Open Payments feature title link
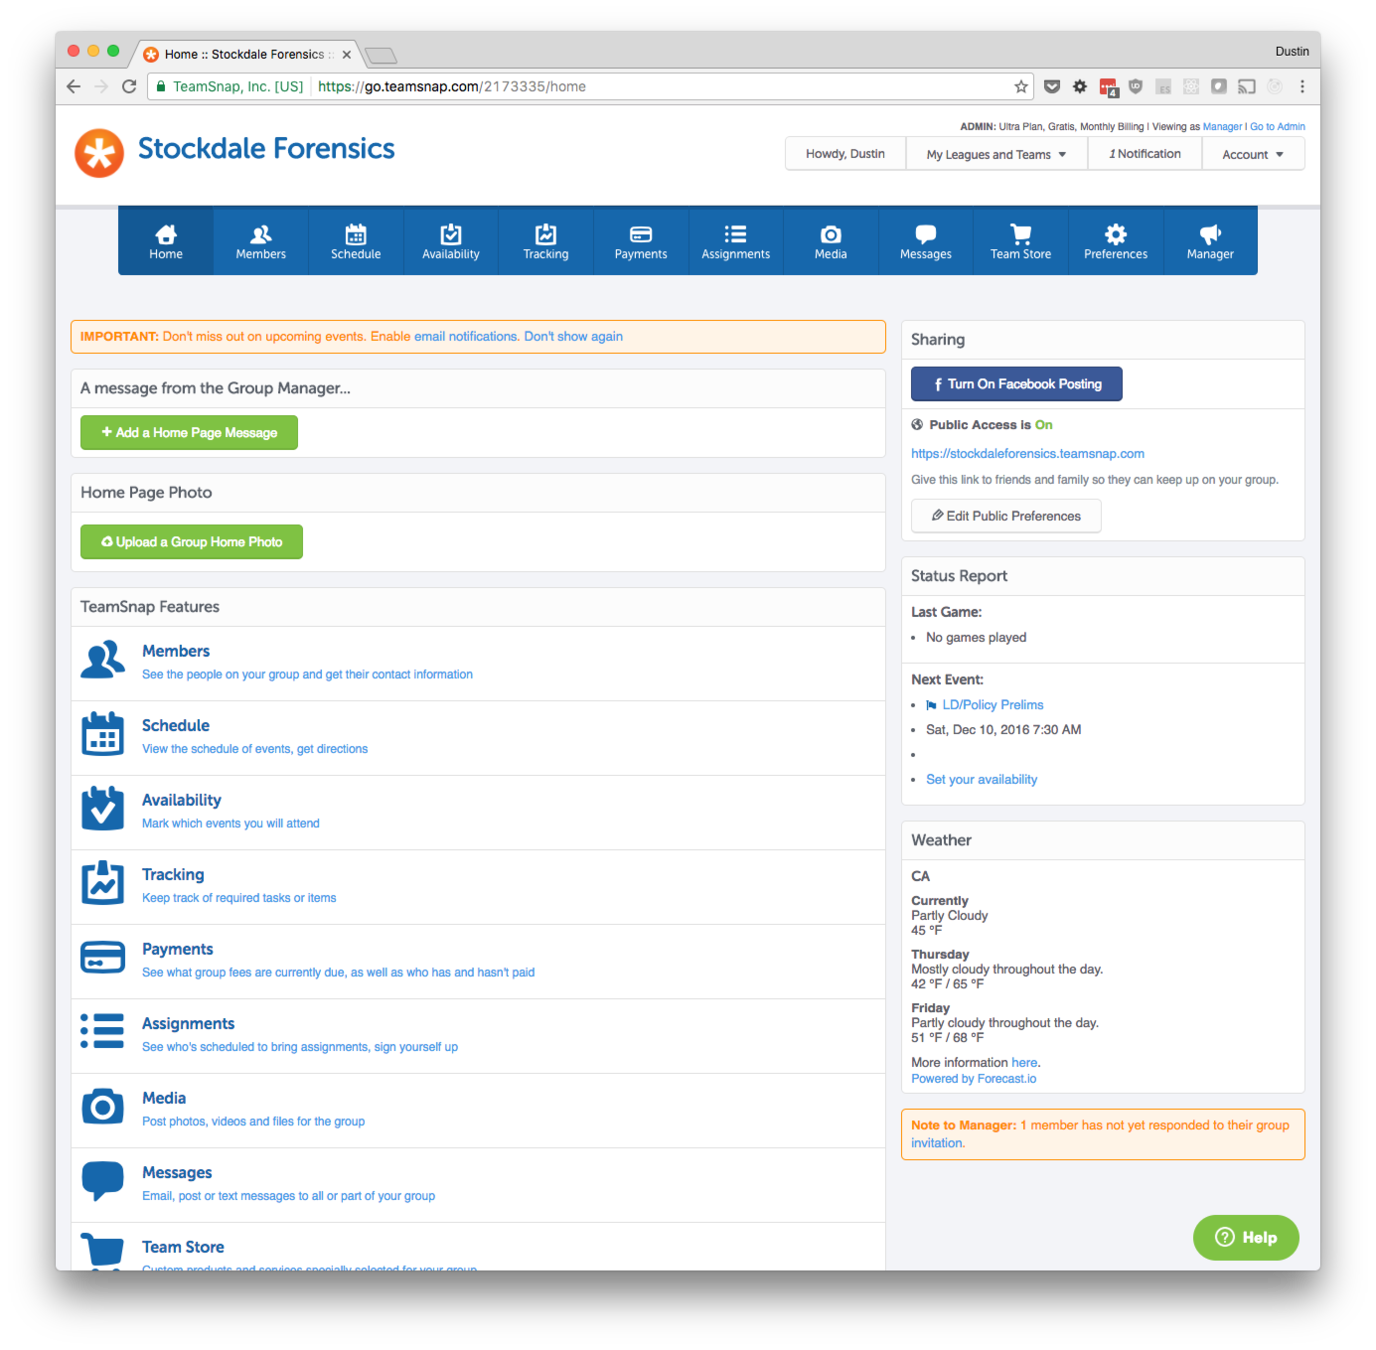 tap(177, 949)
